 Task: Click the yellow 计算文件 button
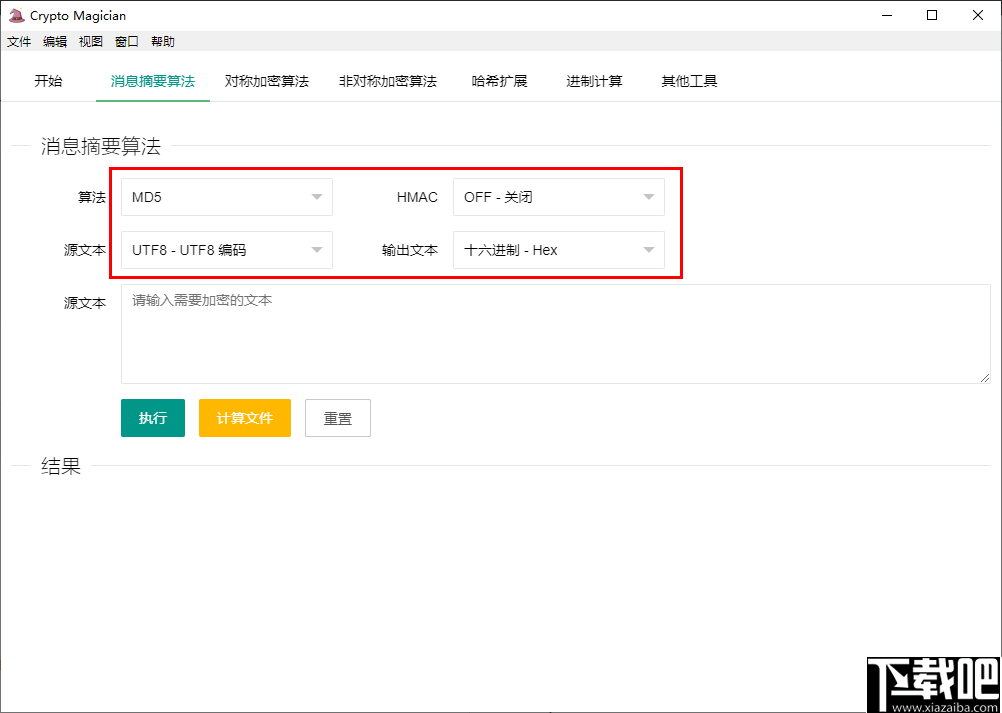[244, 418]
